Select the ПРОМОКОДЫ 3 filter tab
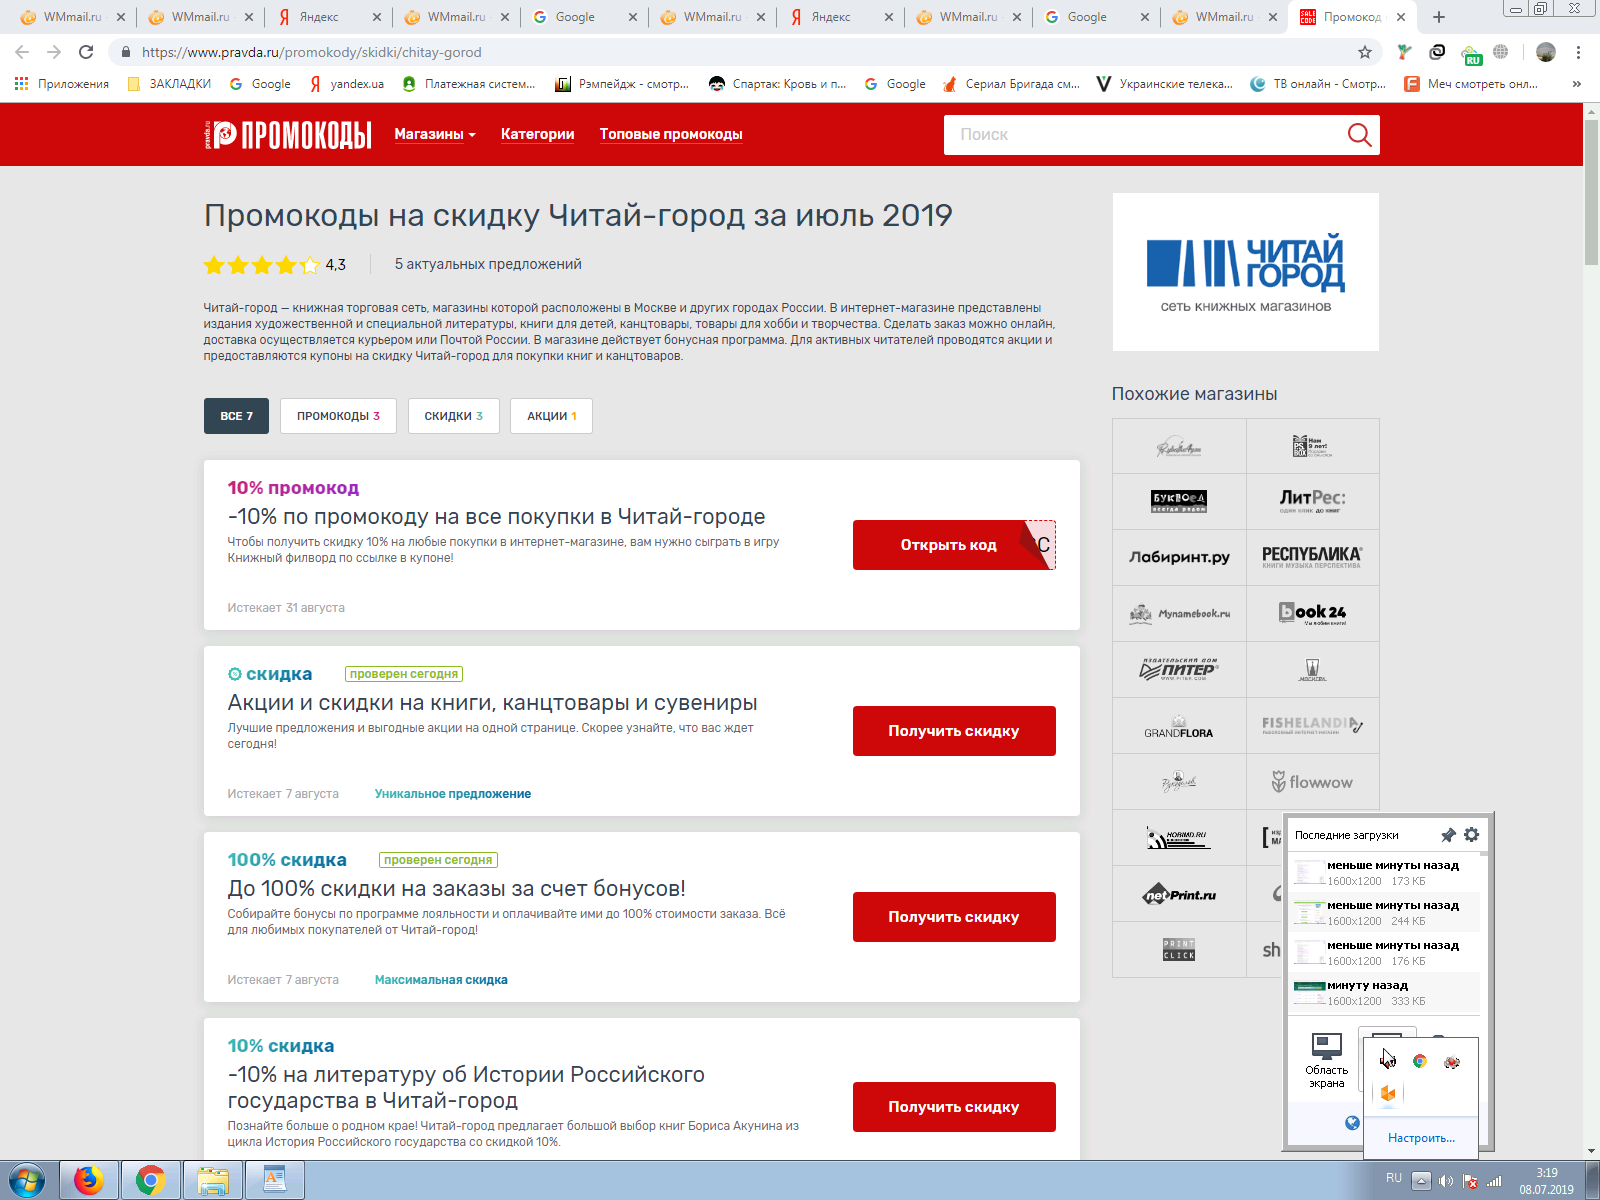Screen dimensions: 1600x1200 [338, 416]
